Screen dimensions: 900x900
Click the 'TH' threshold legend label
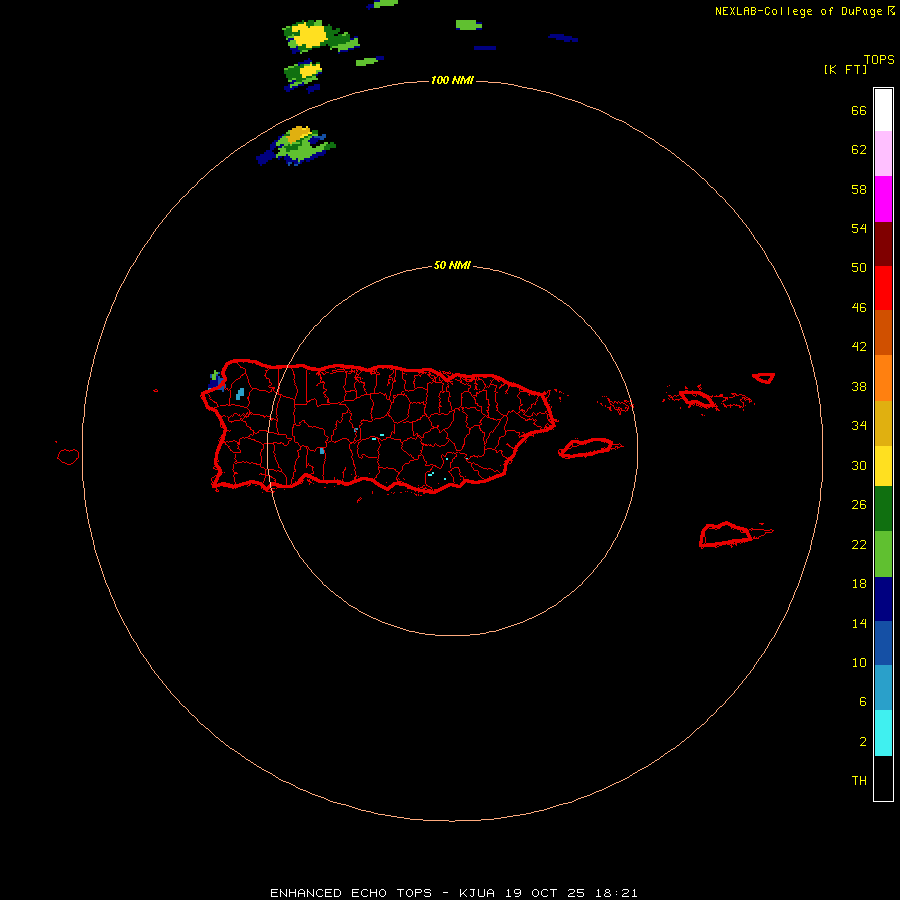pyautogui.click(x=859, y=781)
